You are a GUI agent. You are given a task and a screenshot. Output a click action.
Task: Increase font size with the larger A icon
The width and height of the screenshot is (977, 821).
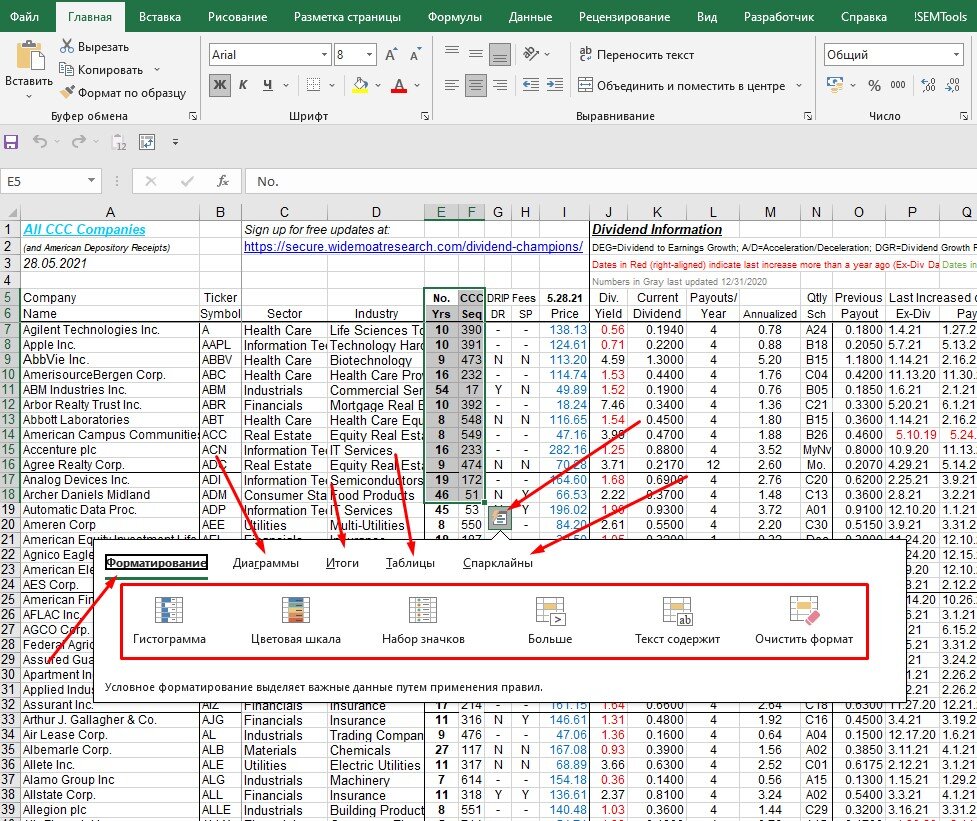click(391, 55)
